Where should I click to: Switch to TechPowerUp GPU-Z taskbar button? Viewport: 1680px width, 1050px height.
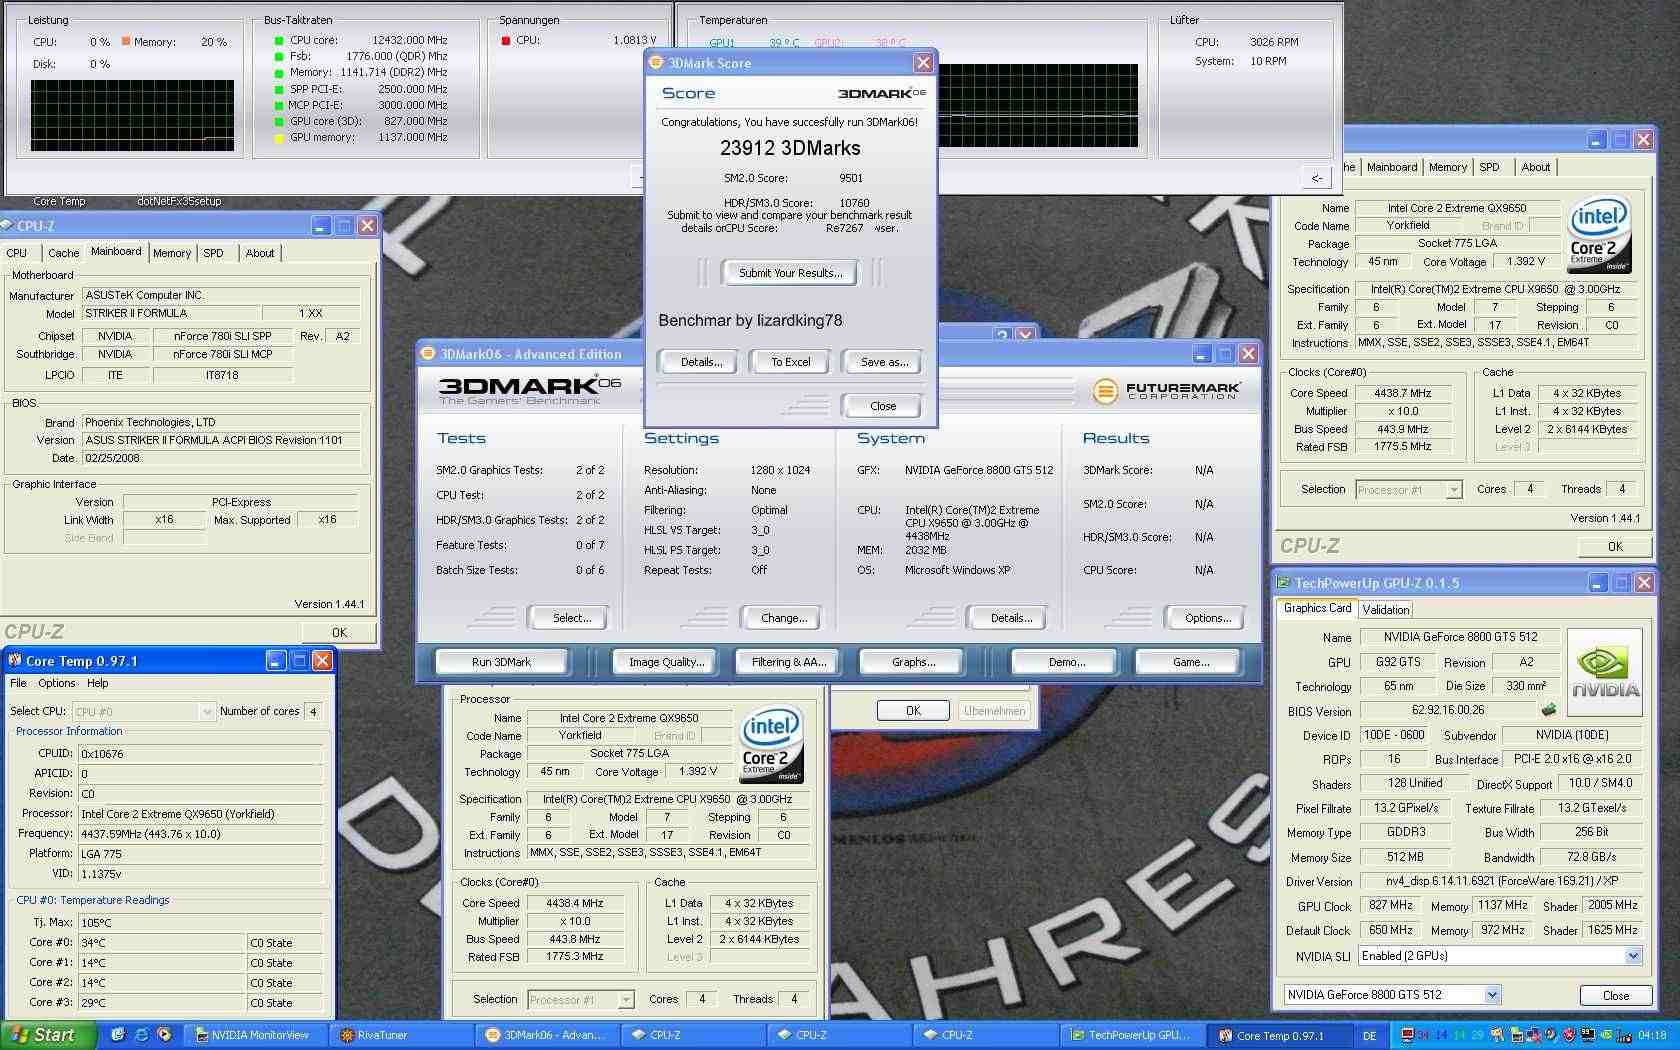(x=1131, y=1035)
